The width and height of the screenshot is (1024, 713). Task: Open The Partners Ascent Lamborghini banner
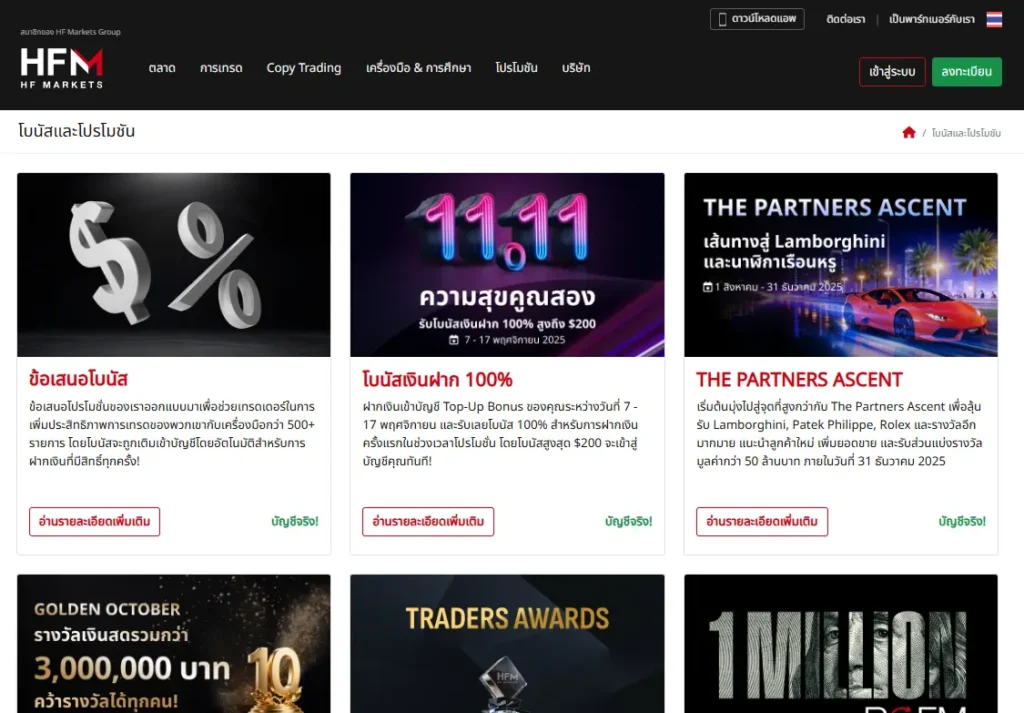click(x=840, y=264)
